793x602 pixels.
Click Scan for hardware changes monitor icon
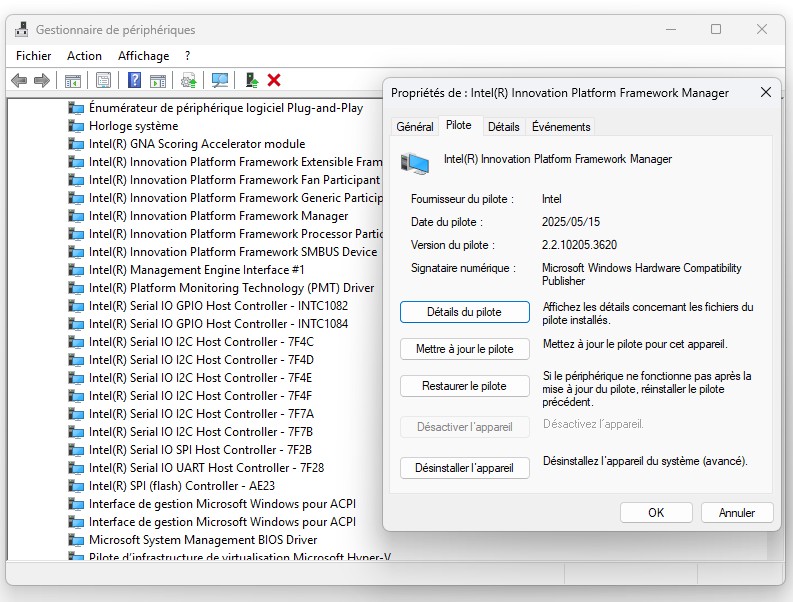[x=220, y=80]
